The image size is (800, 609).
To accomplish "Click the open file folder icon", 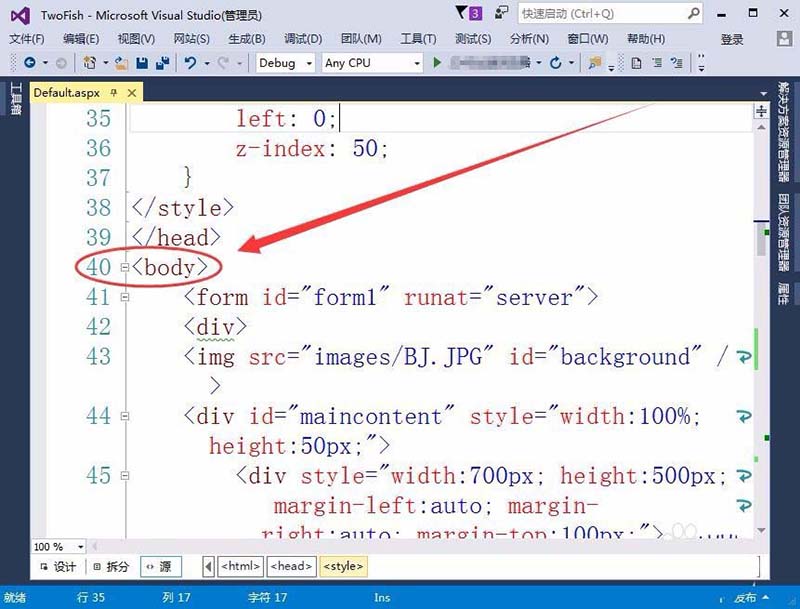I will click(x=121, y=63).
